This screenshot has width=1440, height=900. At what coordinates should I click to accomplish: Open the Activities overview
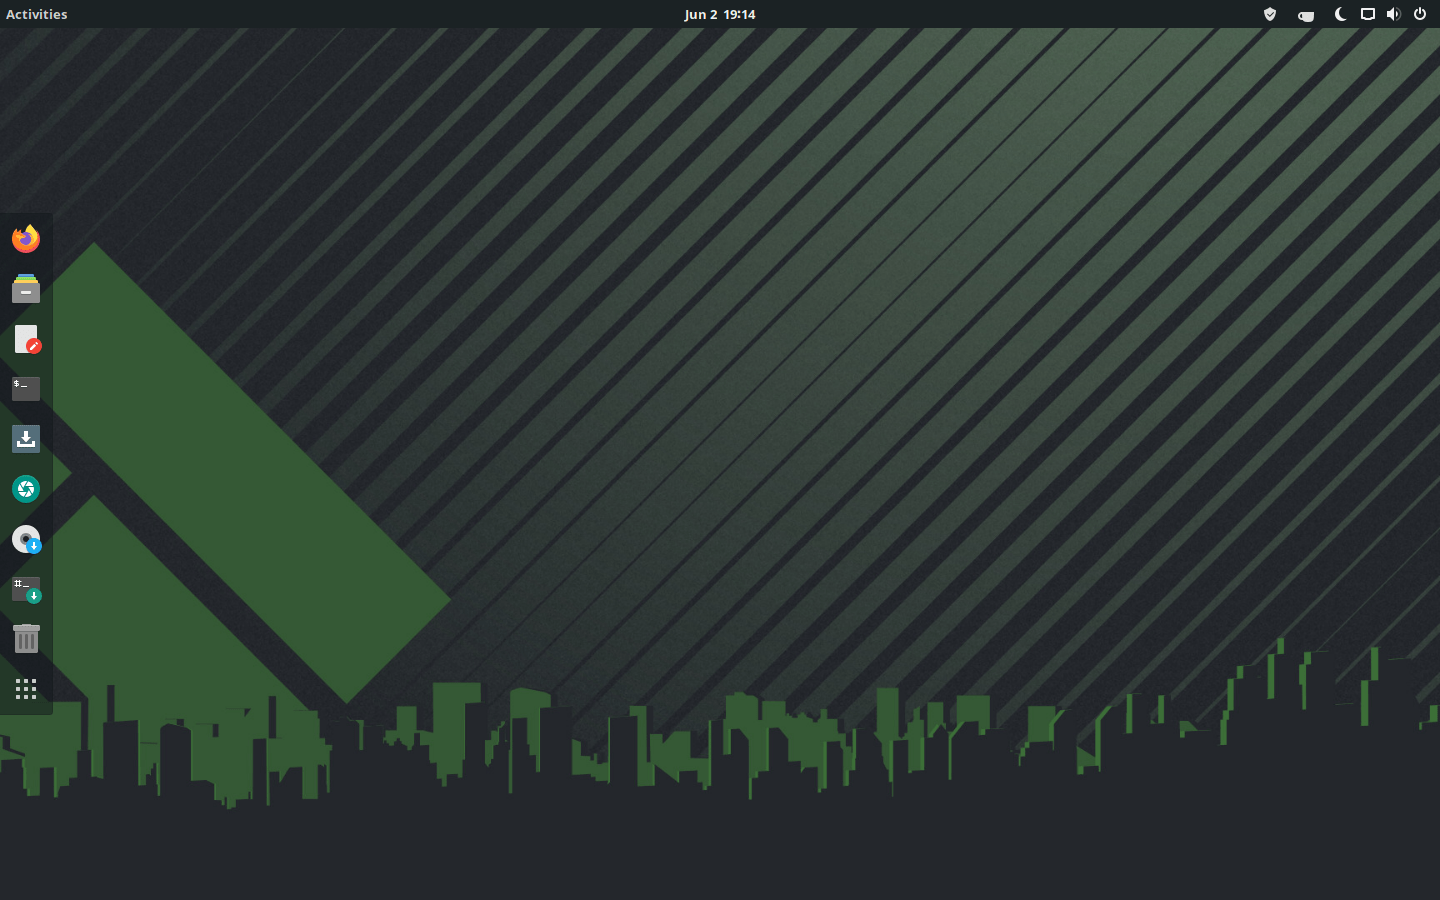(37, 14)
